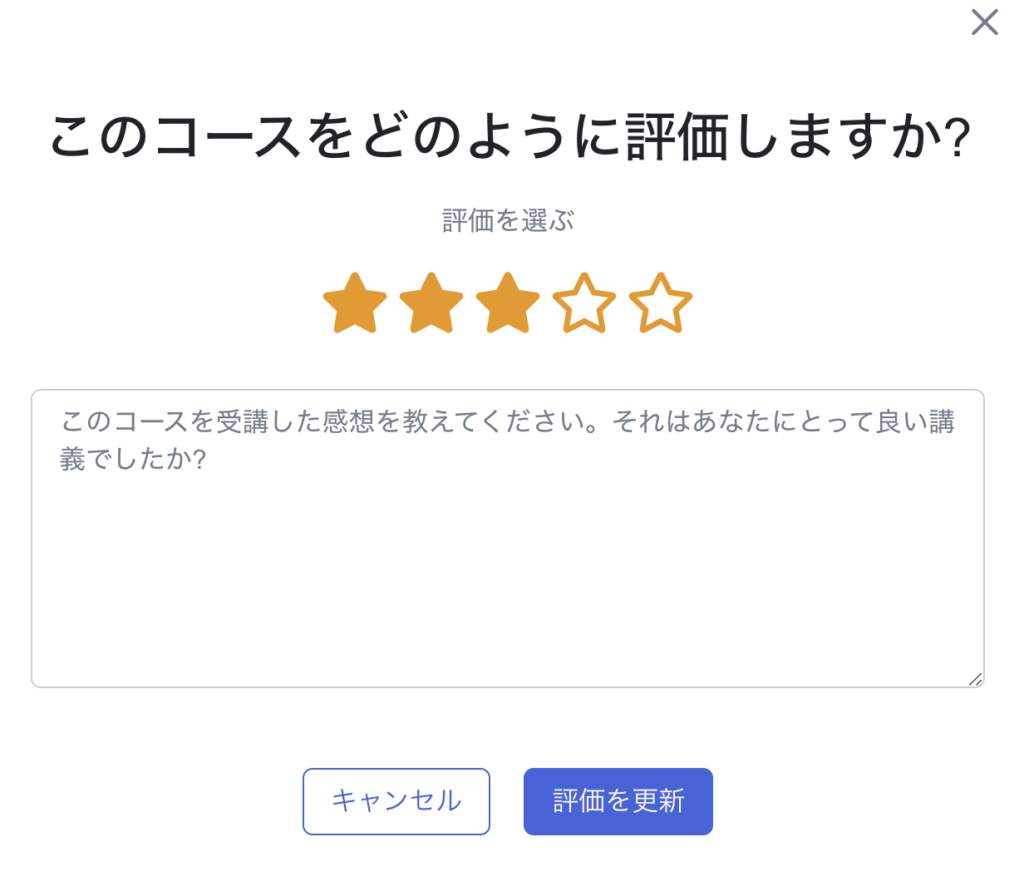Close the rating dialog with the X
1024x881 pixels.
[x=984, y=23]
